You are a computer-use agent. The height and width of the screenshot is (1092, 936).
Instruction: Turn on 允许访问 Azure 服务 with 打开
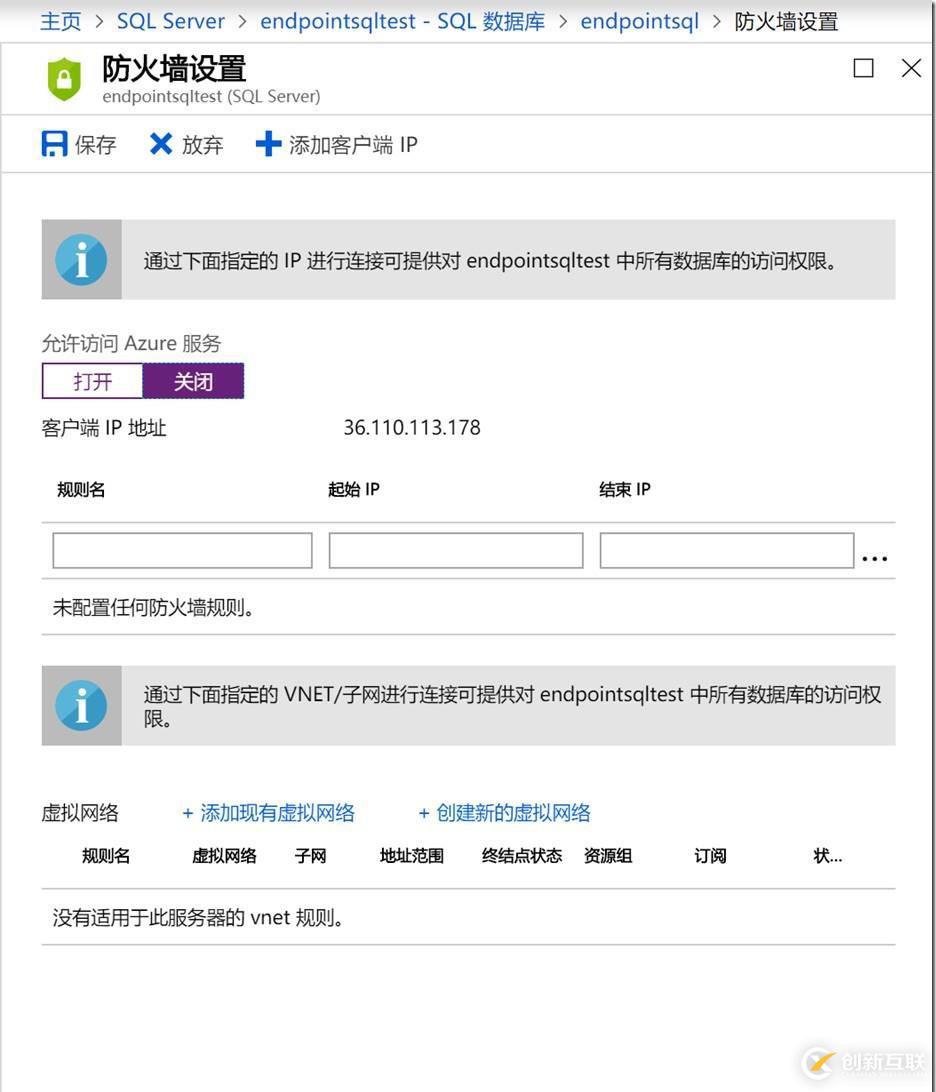pyautogui.click(x=93, y=381)
